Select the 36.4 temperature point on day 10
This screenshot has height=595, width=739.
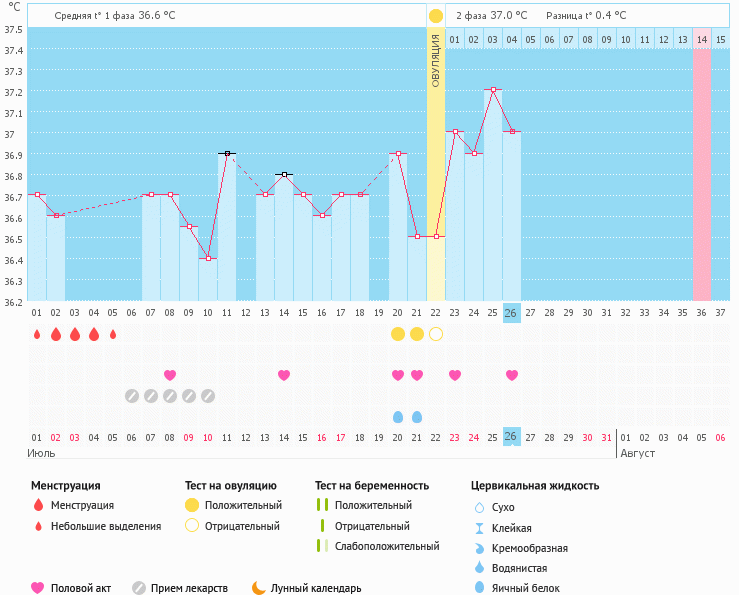(208, 258)
